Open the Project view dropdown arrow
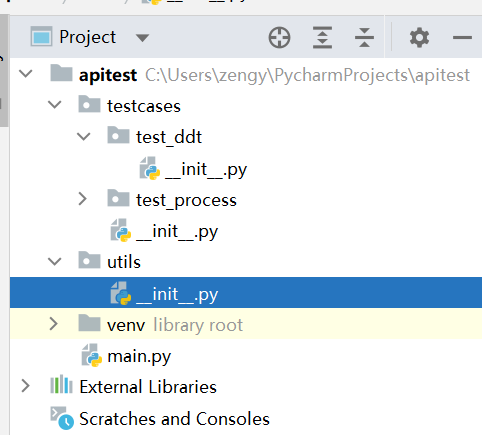The width and height of the screenshot is (482, 435). (x=142, y=38)
